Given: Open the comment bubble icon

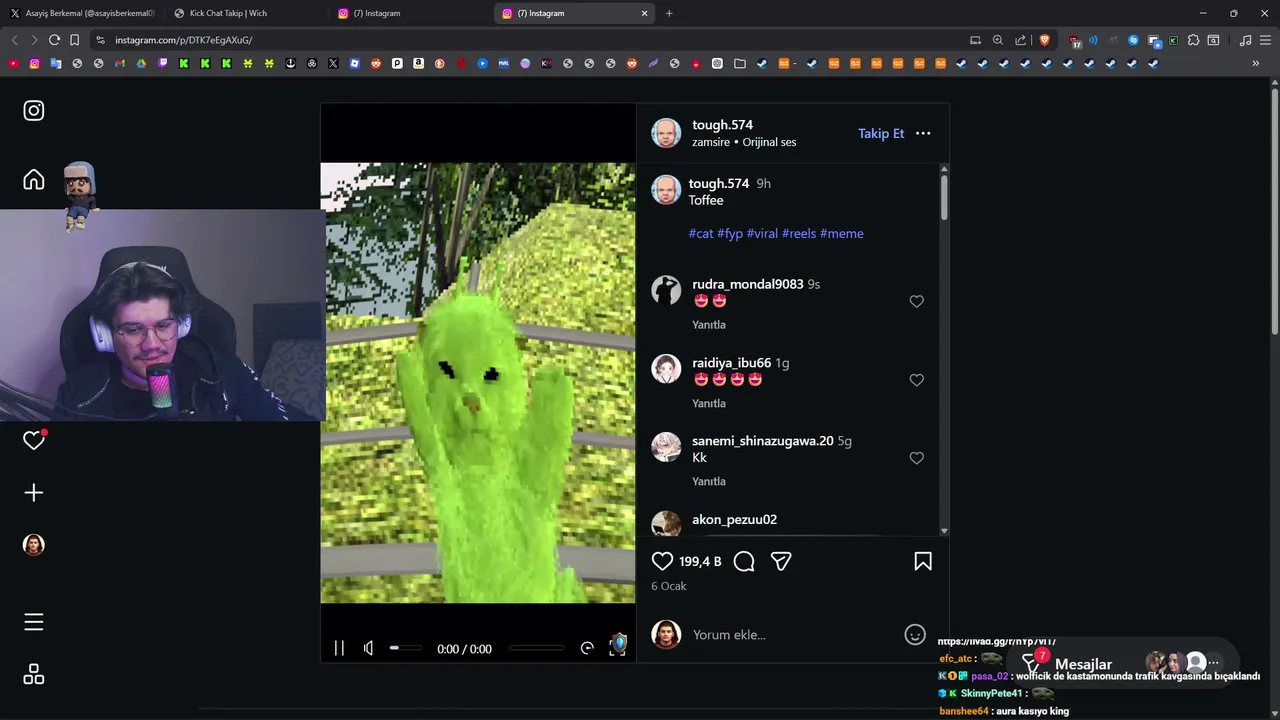Looking at the screenshot, I should click(744, 562).
